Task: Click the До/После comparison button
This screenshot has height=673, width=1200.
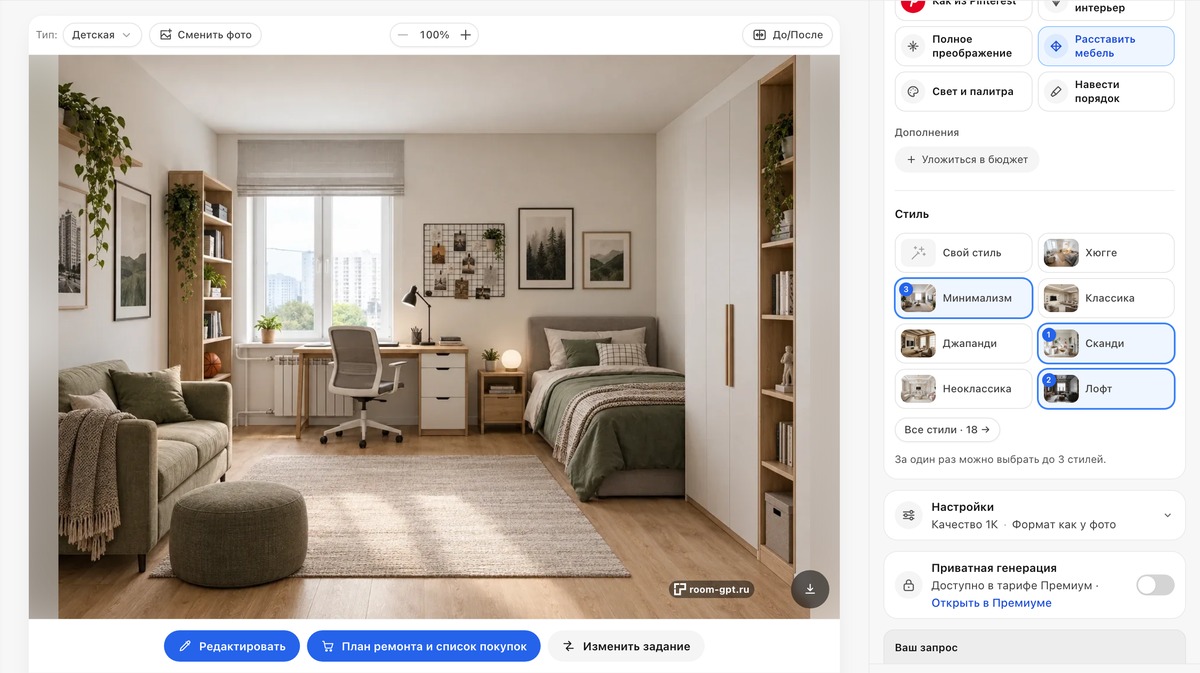Action: click(788, 35)
